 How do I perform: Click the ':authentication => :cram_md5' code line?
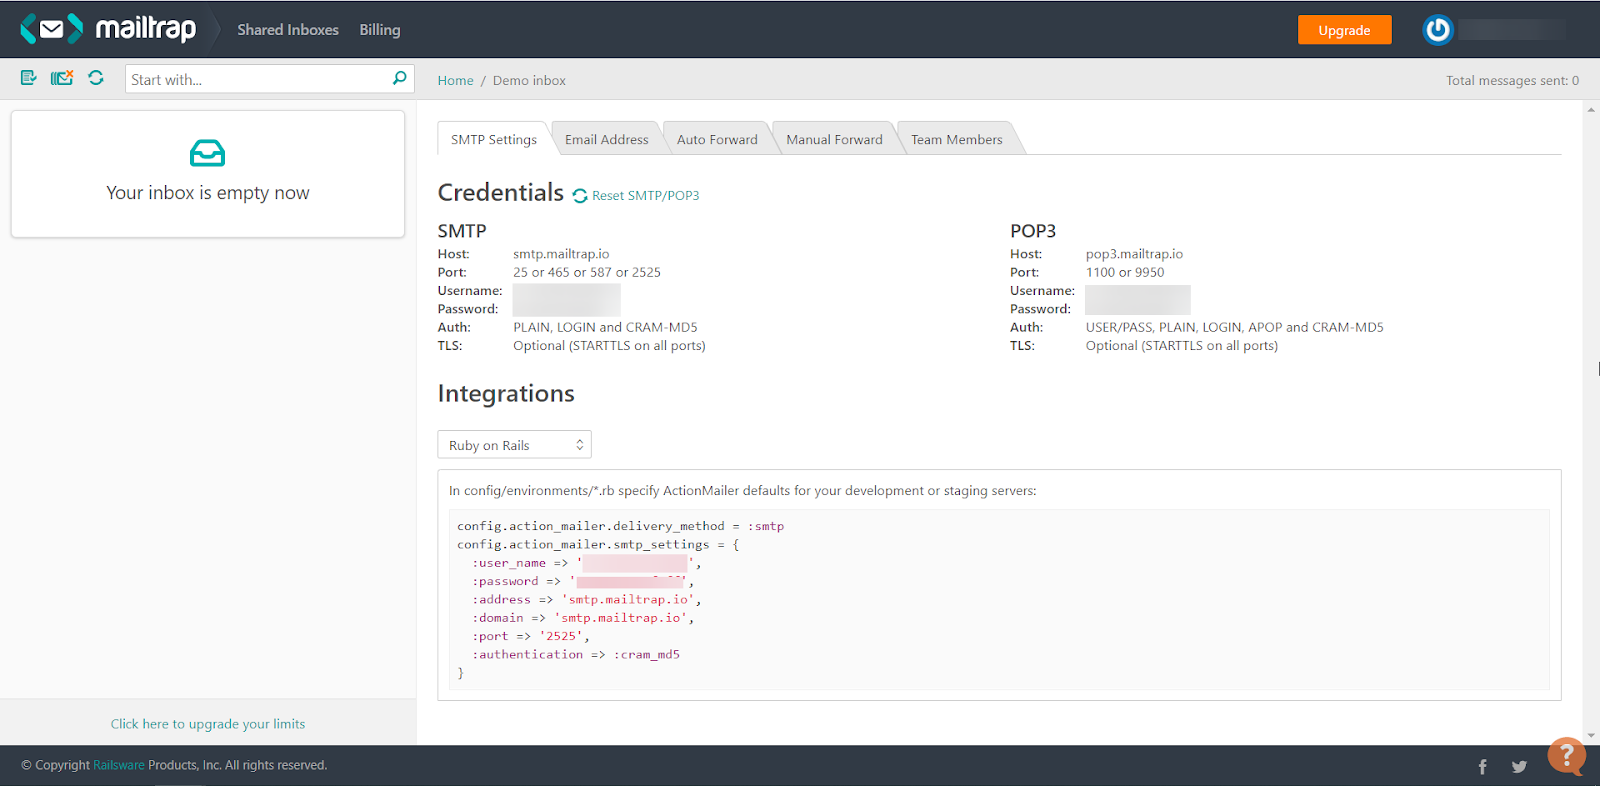click(x=576, y=654)
